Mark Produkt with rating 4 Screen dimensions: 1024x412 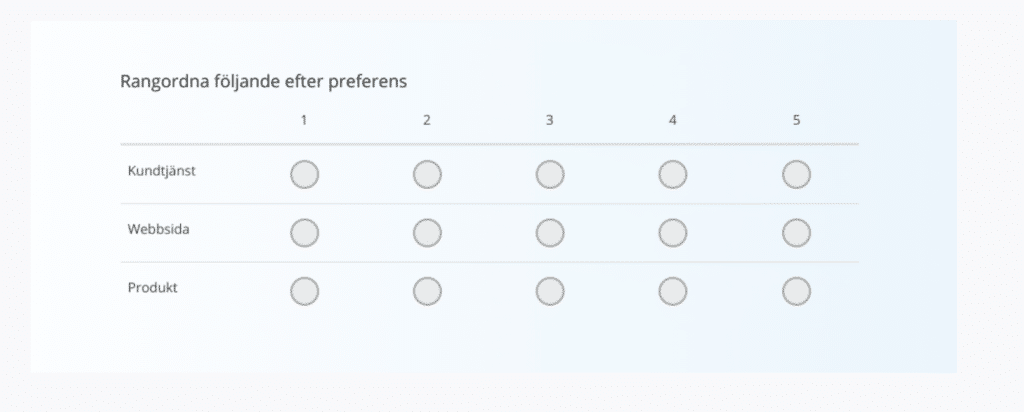(x=673, y=291)
